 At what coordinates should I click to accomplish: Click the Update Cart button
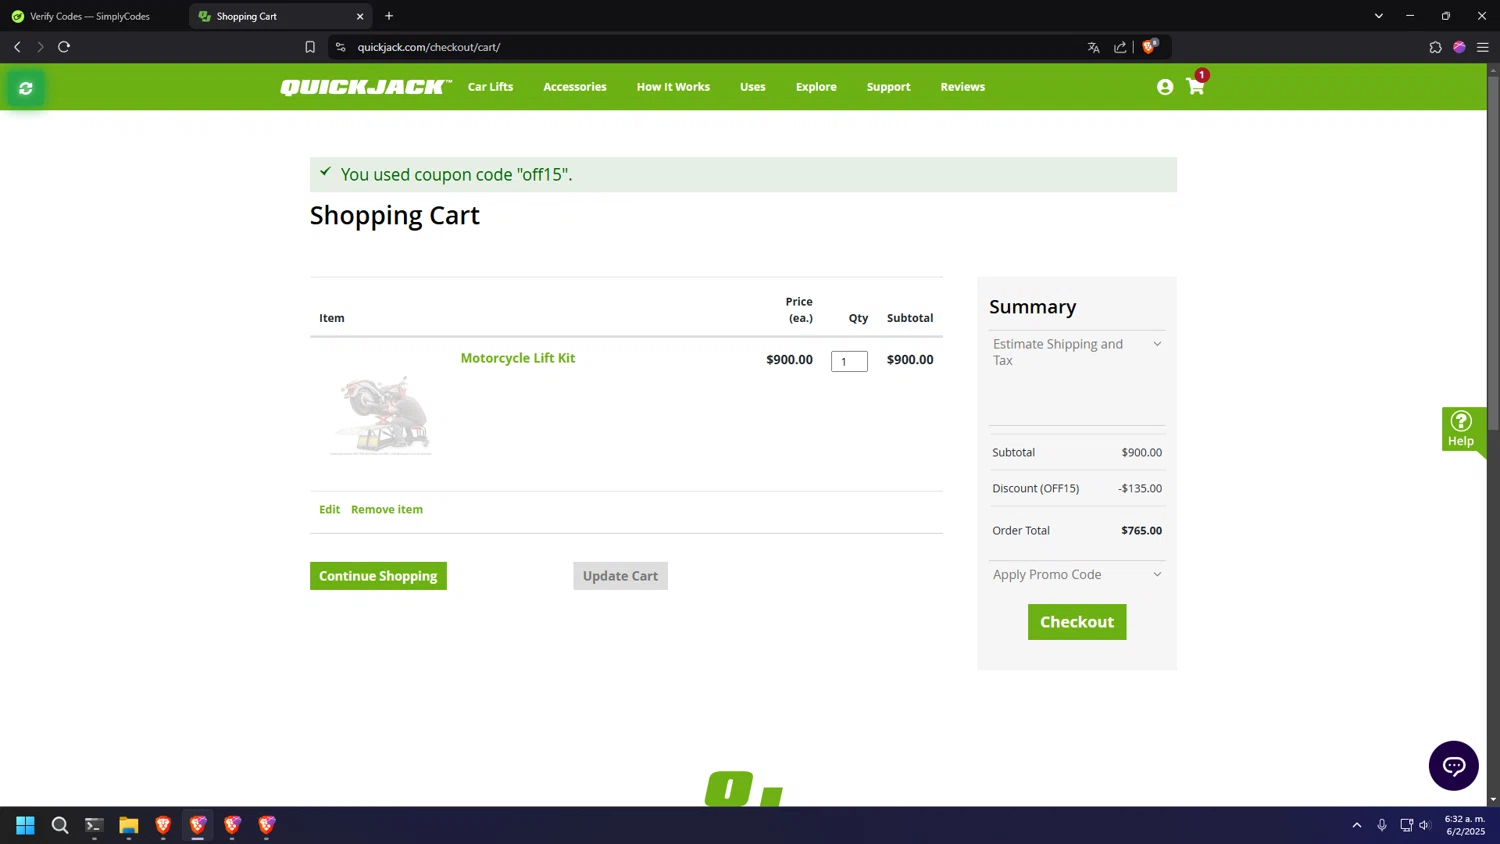[x=620, y=576]
